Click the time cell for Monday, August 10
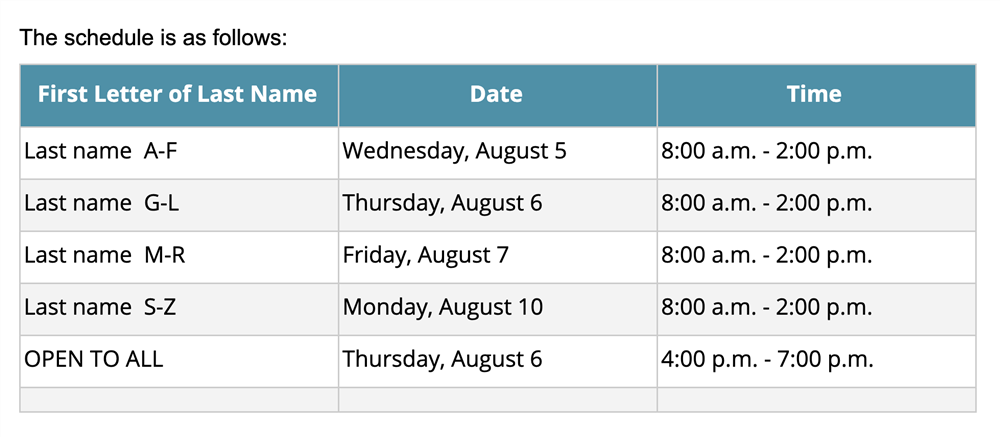Viewport: 1000px width, 437px height. (816, 309)
